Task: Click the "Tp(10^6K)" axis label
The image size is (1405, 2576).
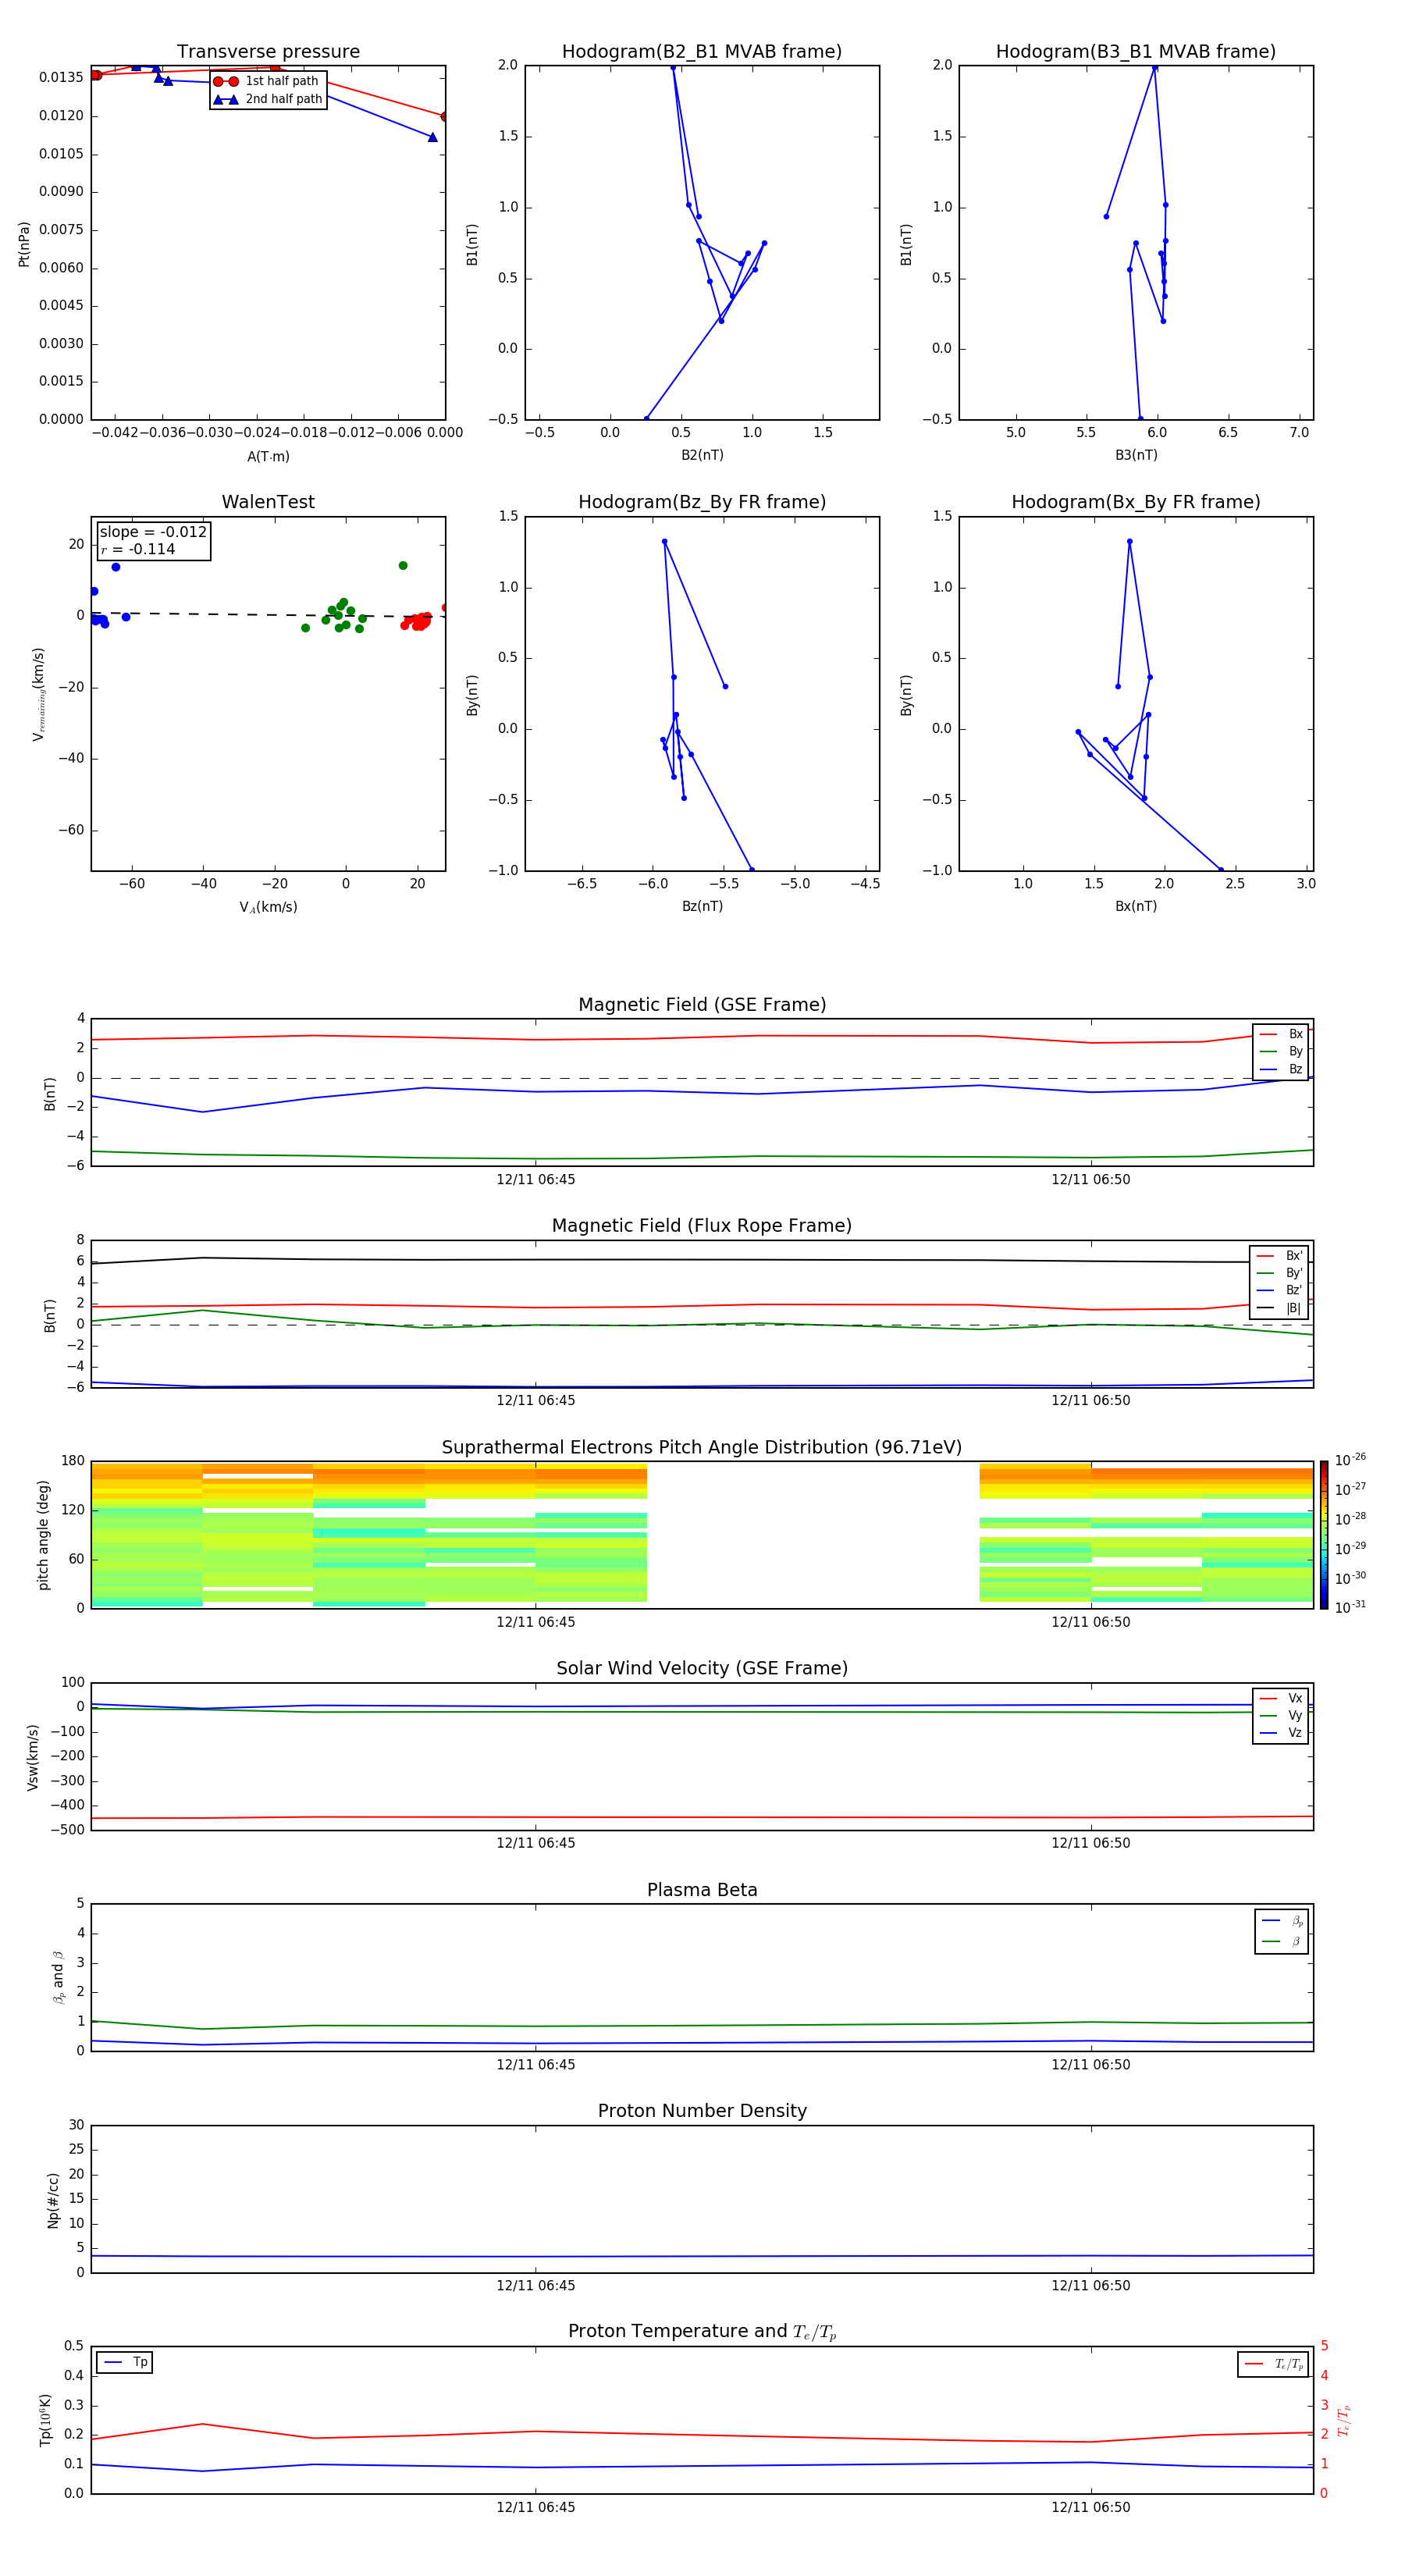Action: [45, 2420]
